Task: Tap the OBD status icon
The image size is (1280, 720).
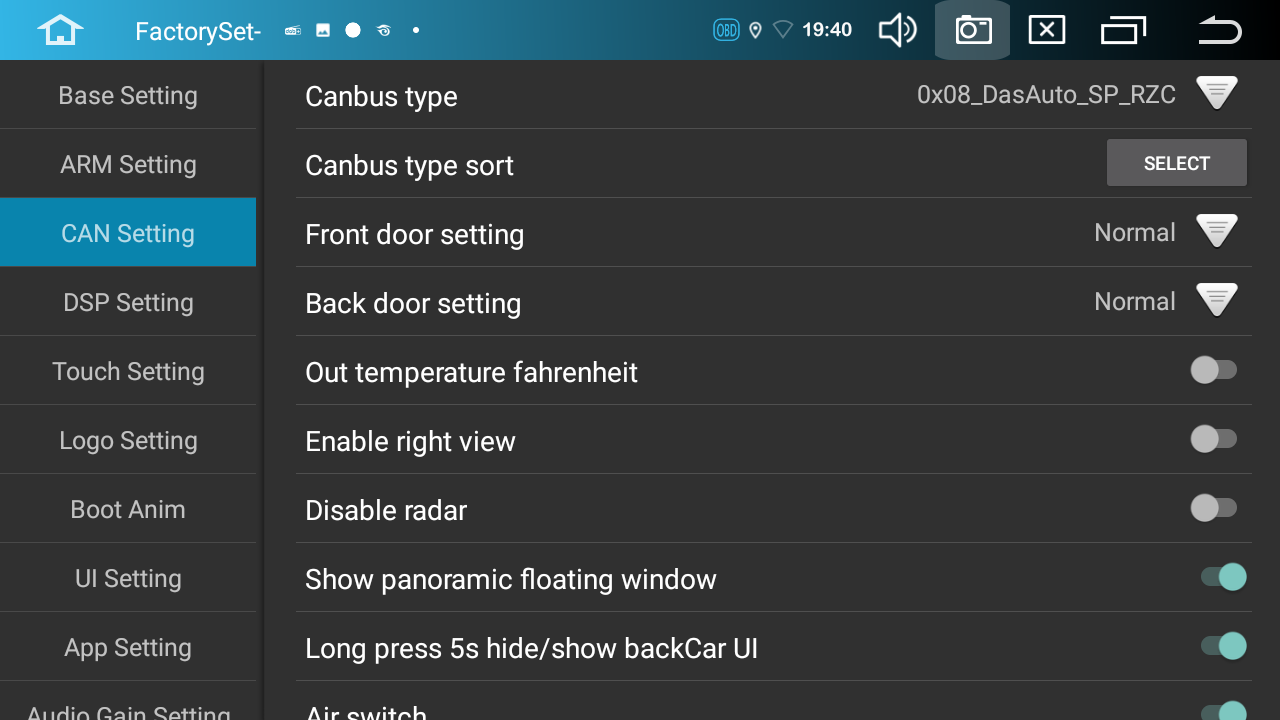Action: 726,30
